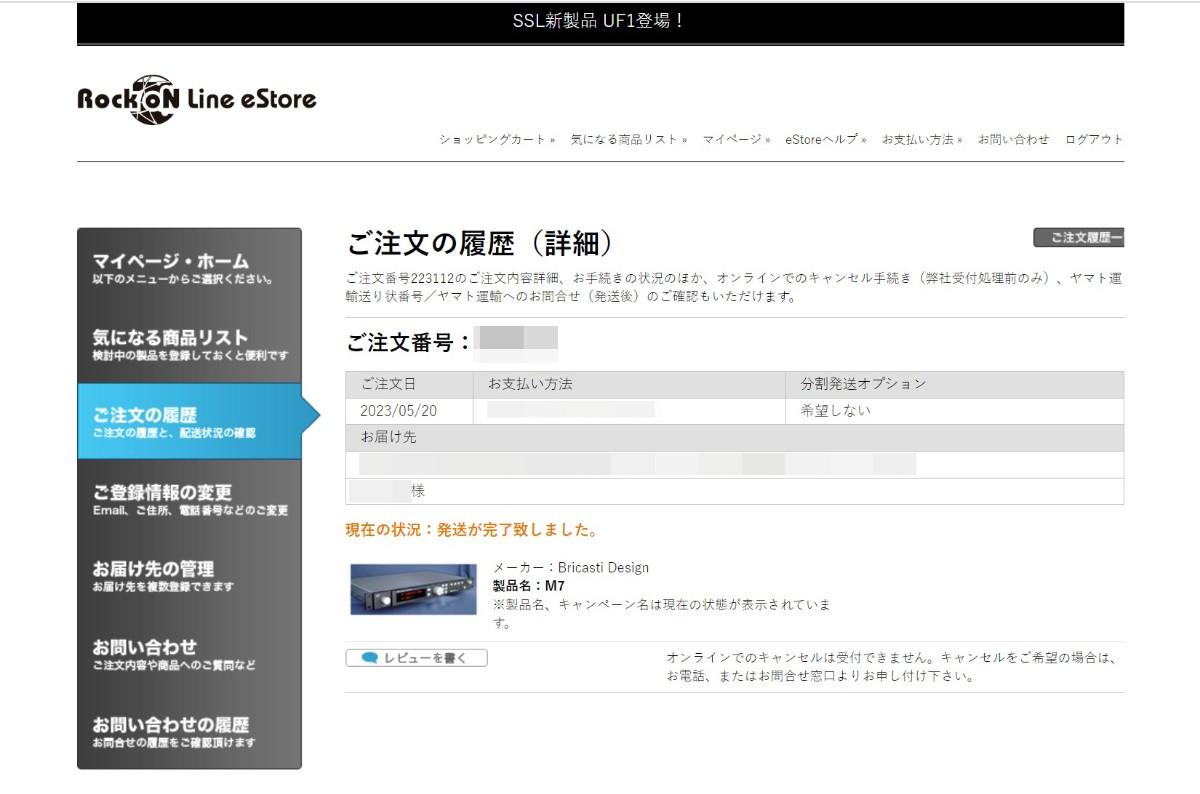
Task: Click お問い合わせ in the top navigation
Action: coord(1013,140)
